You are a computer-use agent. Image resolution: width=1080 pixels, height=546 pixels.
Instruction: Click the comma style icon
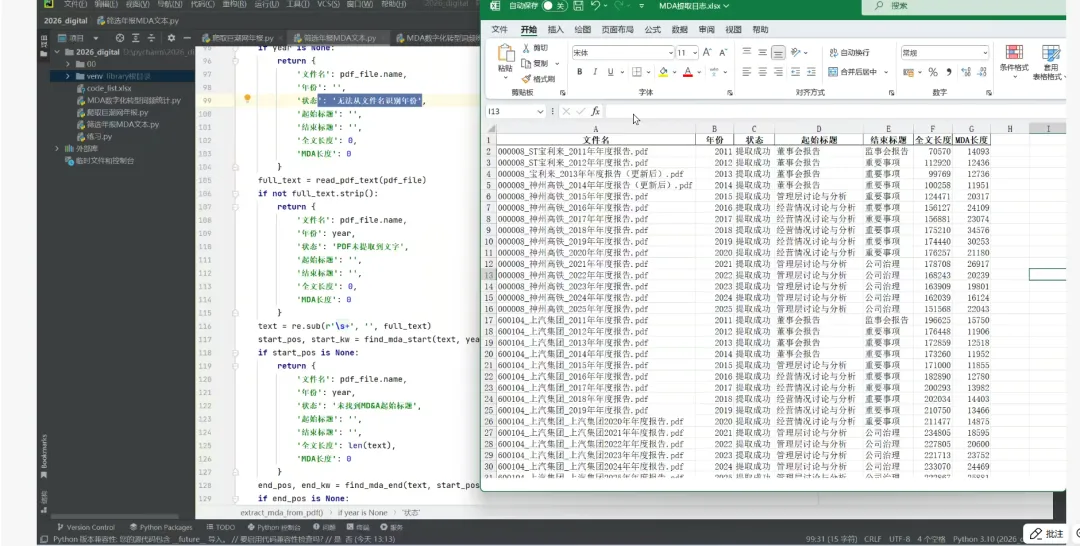pyautogui.click(x=948, y=72)
